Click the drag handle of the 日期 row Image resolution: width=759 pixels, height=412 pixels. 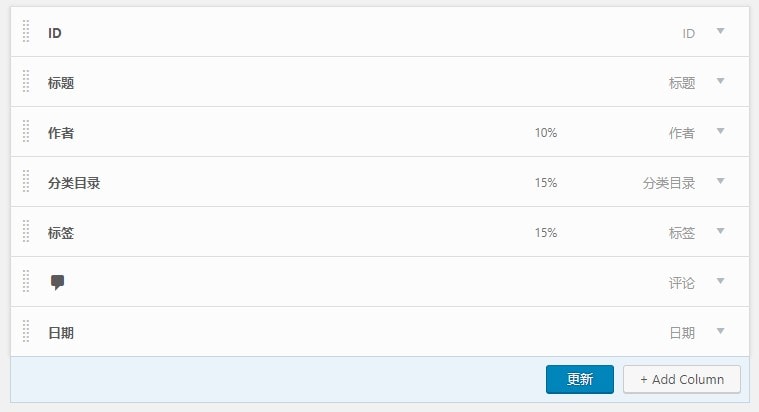point(26,332)
